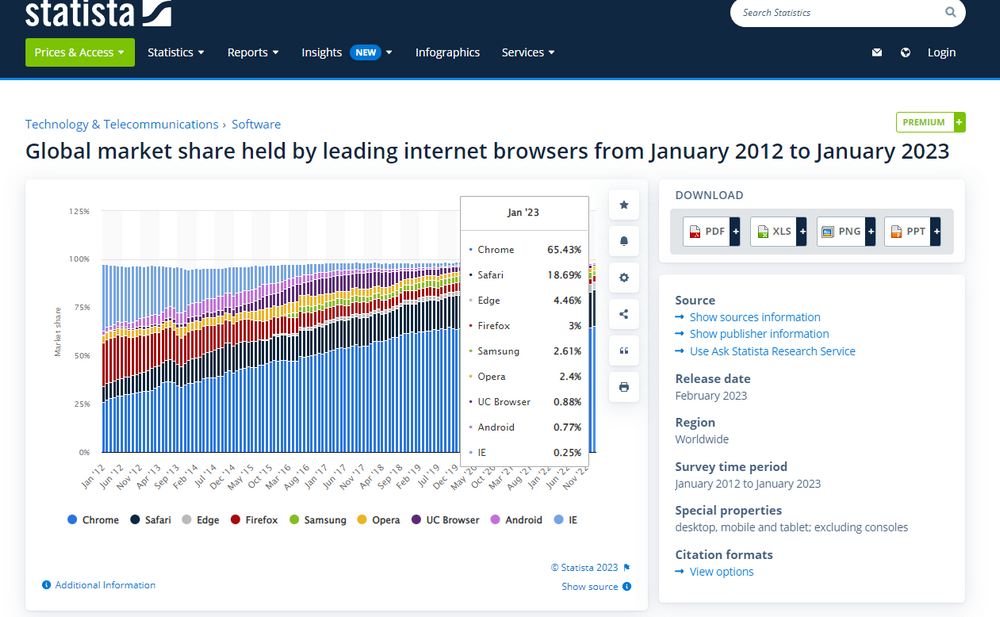Open the Software breadcrumb link

256,124
